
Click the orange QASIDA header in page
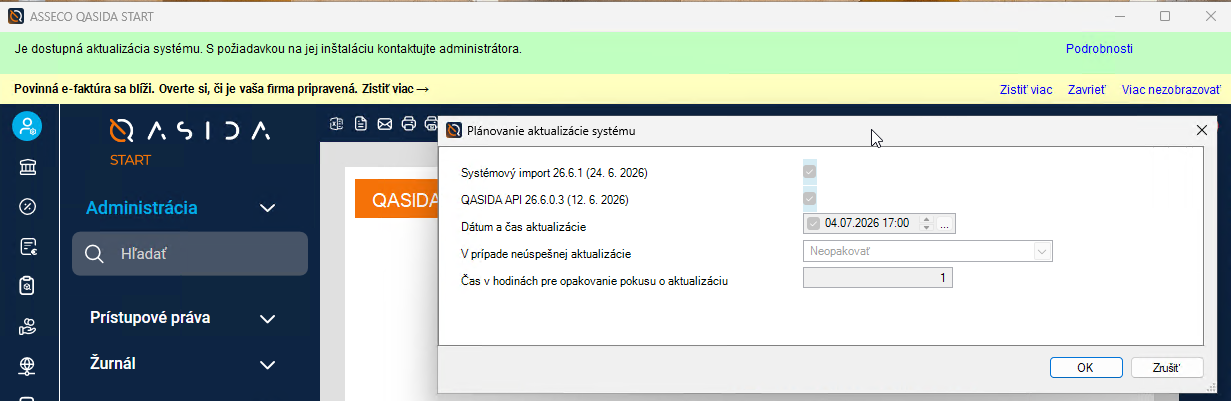tap(397, 198)
